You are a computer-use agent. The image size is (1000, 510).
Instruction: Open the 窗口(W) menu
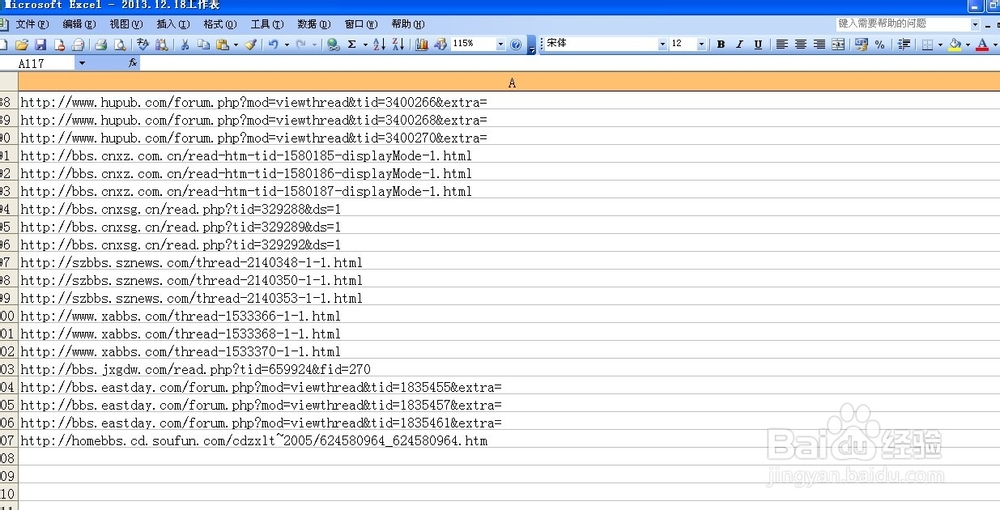[361, 24]
